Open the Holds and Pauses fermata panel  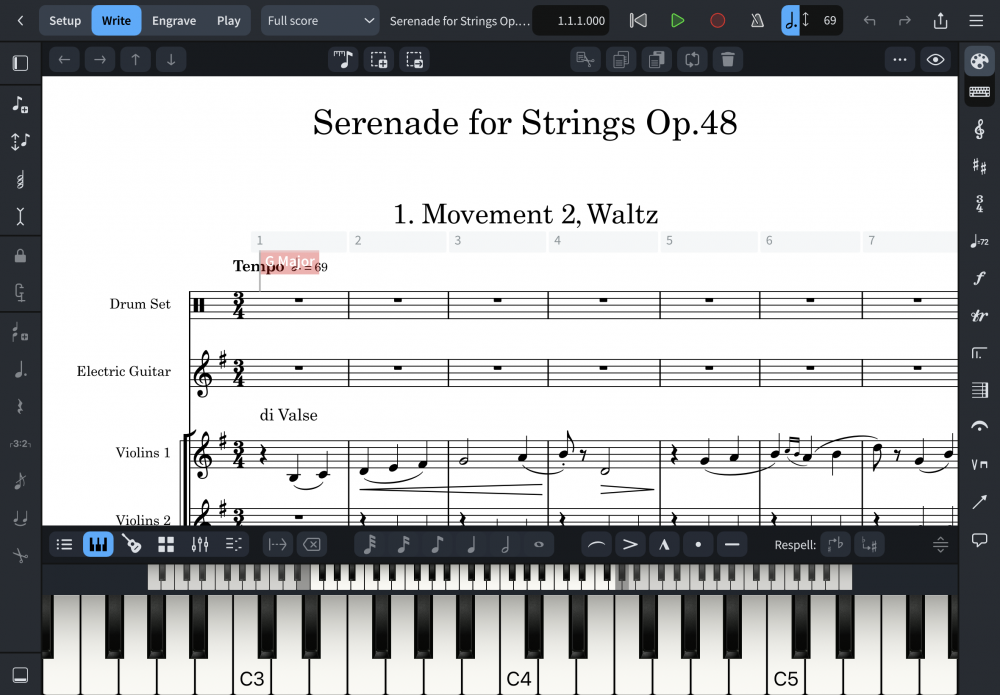[x=979, y=427]
